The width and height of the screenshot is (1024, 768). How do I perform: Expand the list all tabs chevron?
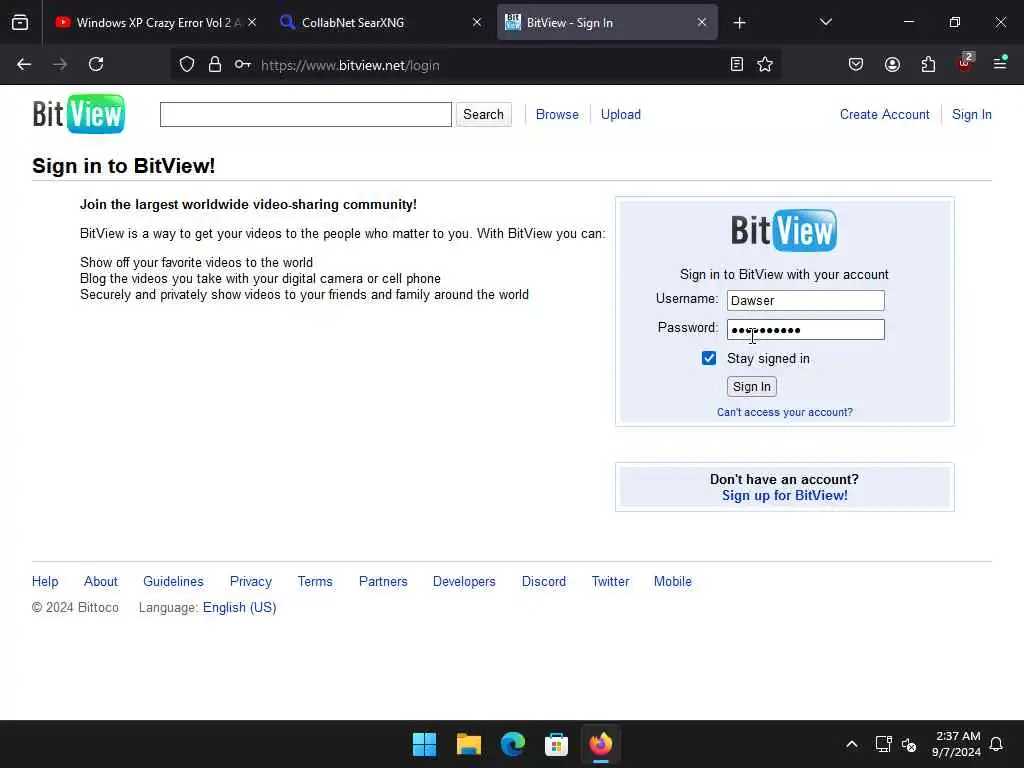click(x=825, y=22)
